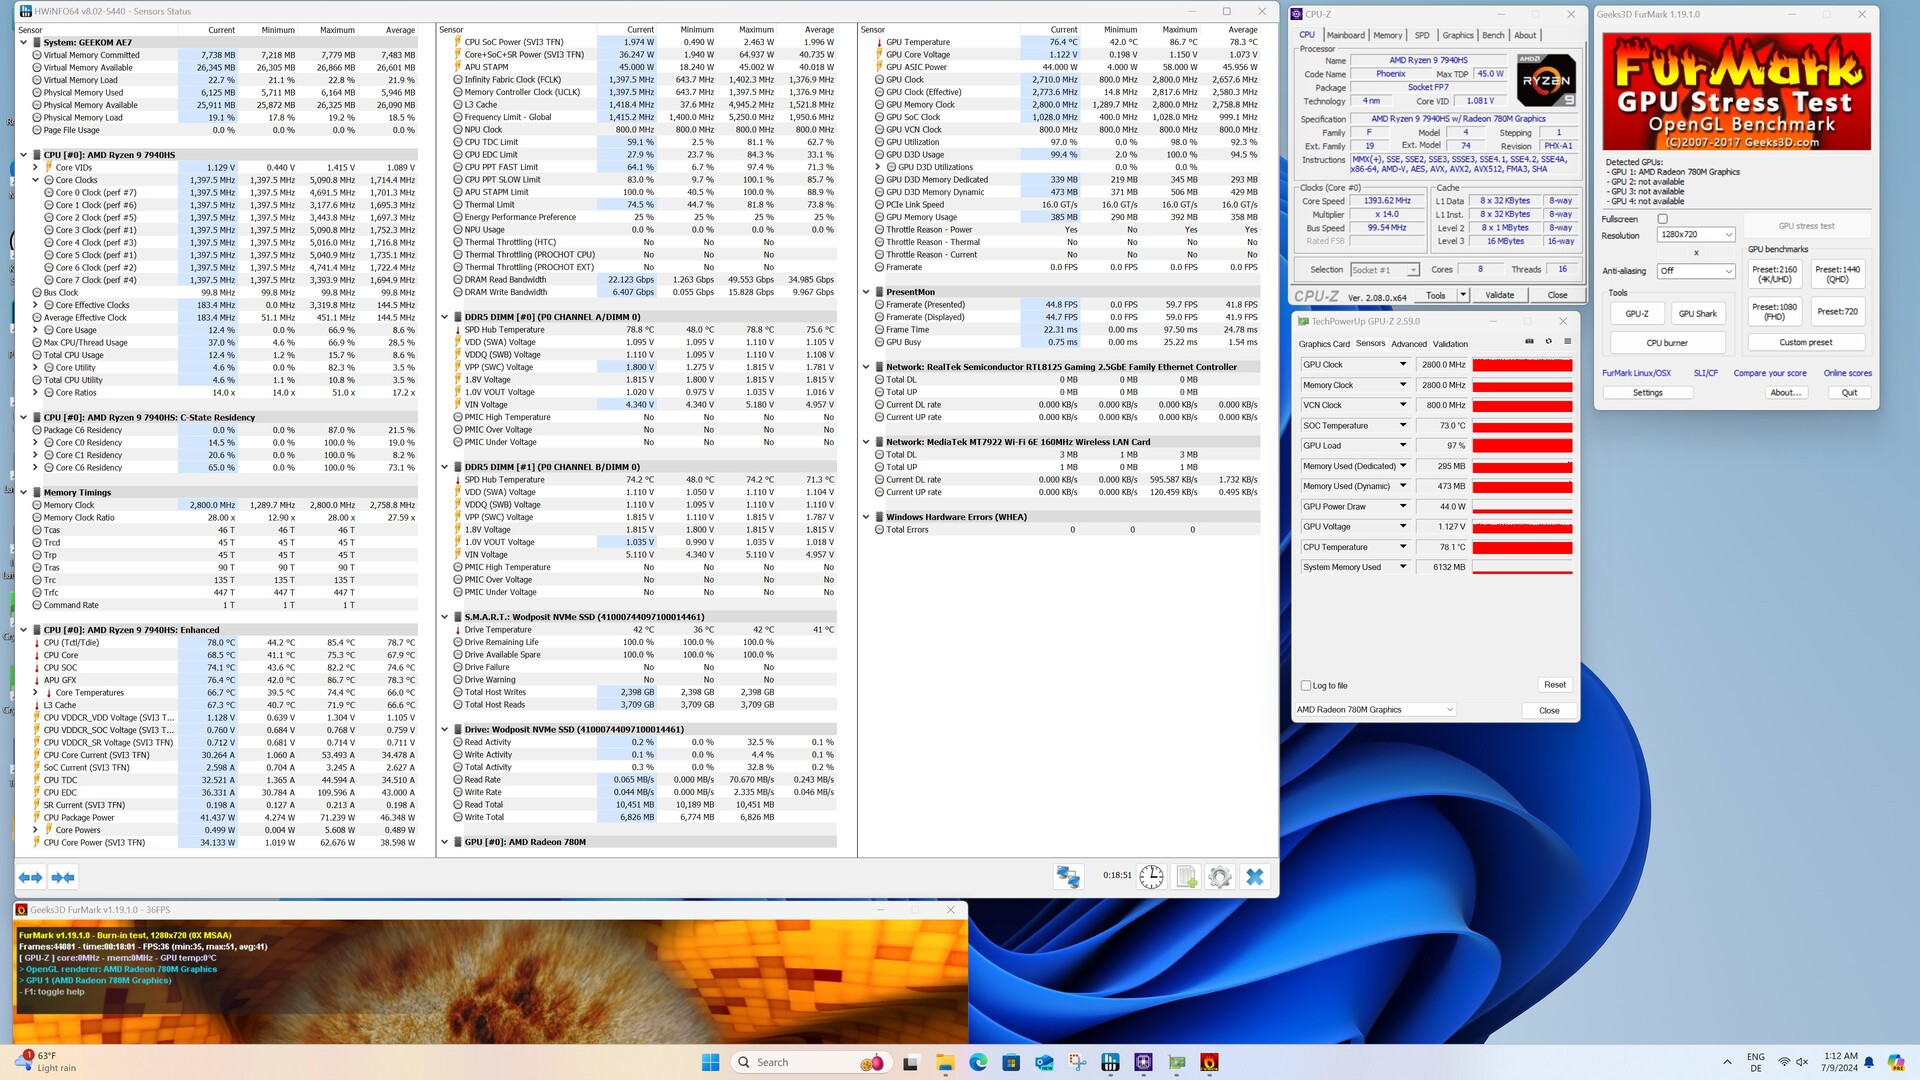Screen dimensions: 1920x1080
Task: Click GPU-Z refresh icon
Action: point(1548,342)
